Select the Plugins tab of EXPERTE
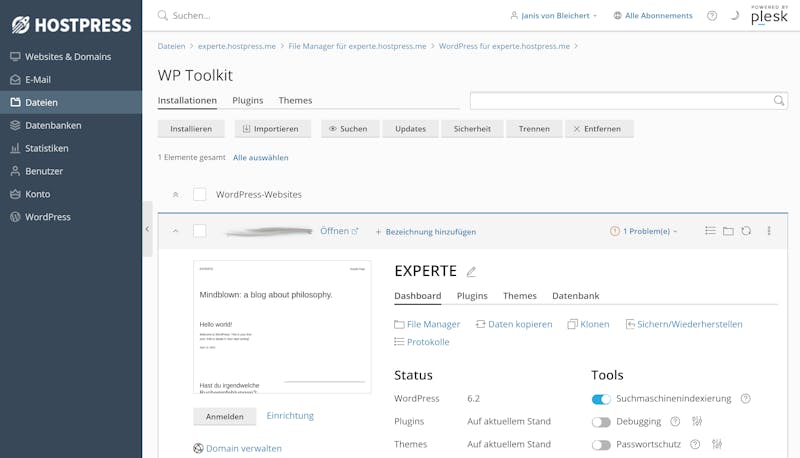Image resolution: width=800 pixels, height=458 pixels. [472, 296]
